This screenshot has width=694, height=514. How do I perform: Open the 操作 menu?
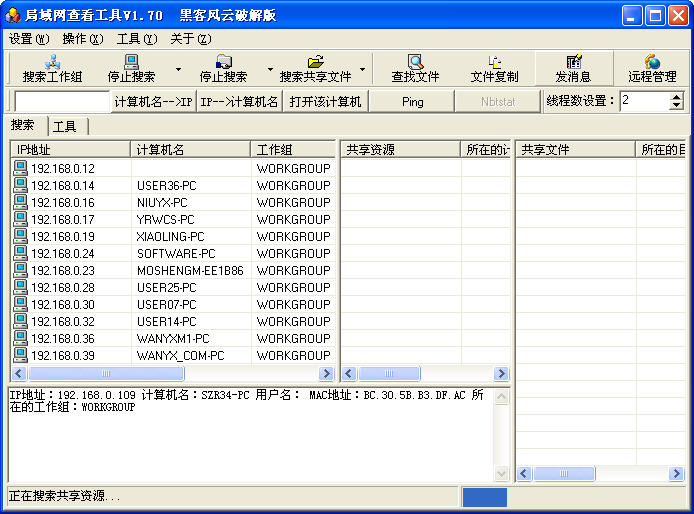[82, 39]
